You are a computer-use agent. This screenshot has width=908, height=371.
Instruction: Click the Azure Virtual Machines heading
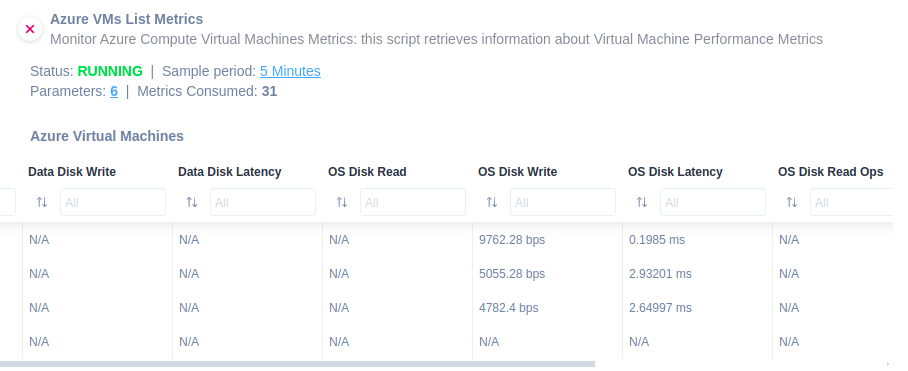(x=107, y=136)
